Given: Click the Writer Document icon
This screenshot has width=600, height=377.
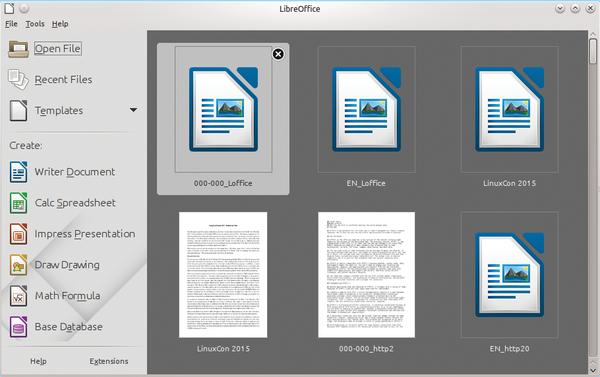Looking at the screenshot, I should [x=18, y=172].
